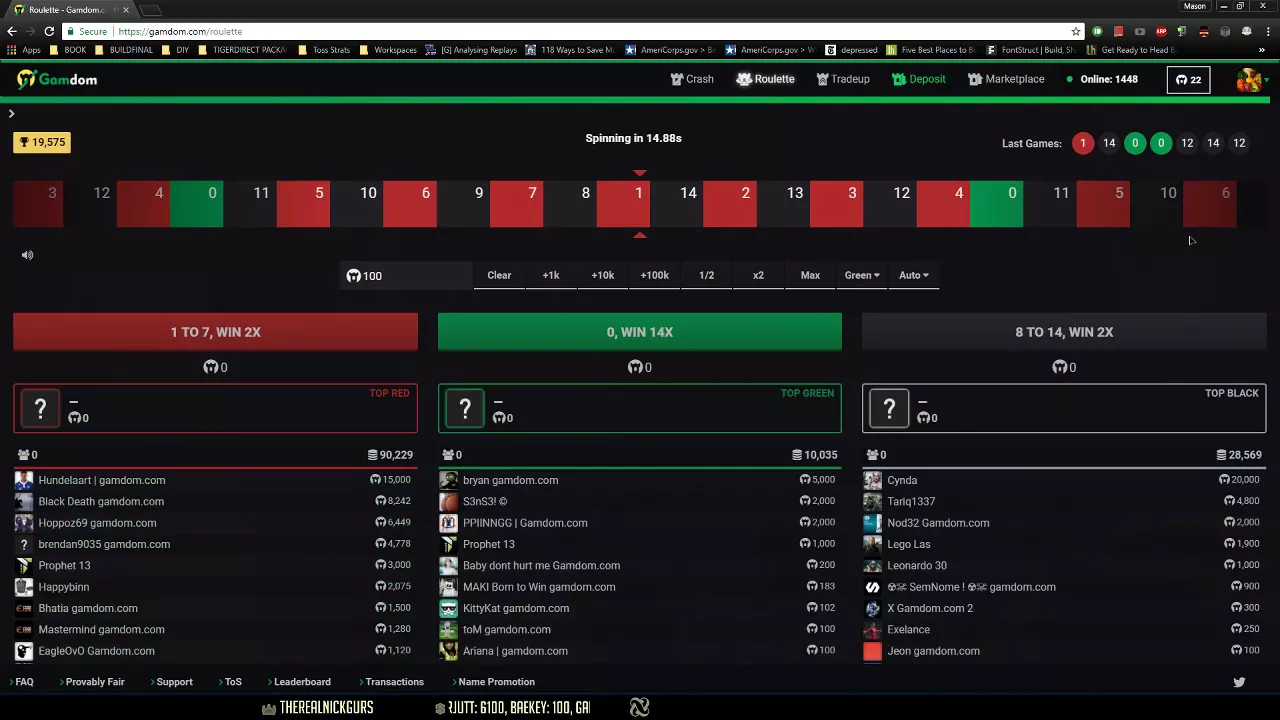Viewport: 1280px width, 720px height.
Task: Click the browser back arrow
Action: click(x=11, y=31)
